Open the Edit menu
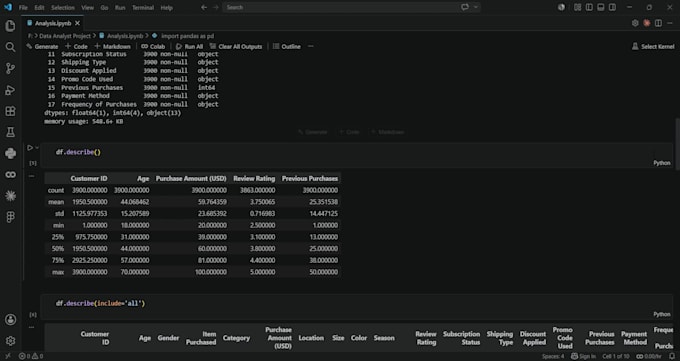The image size is (680, 361). (x=39, y=7)
